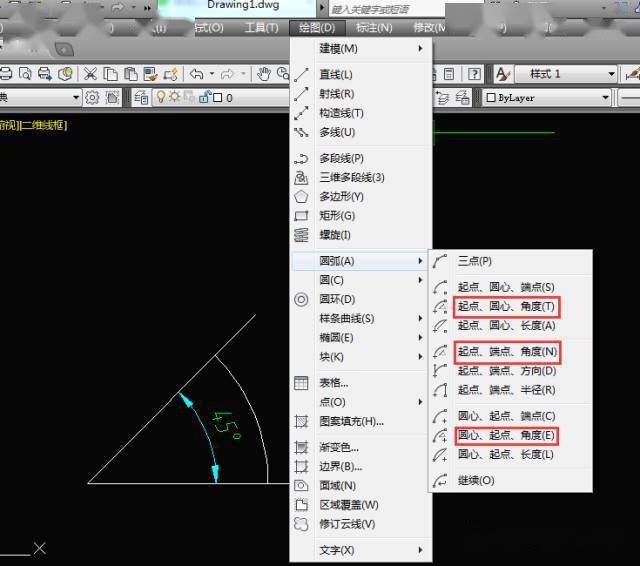The width and height of the screenshot is (640, 566).
Task: Click the Cut scissors icon in toolbar
Action: click(90, 74)
